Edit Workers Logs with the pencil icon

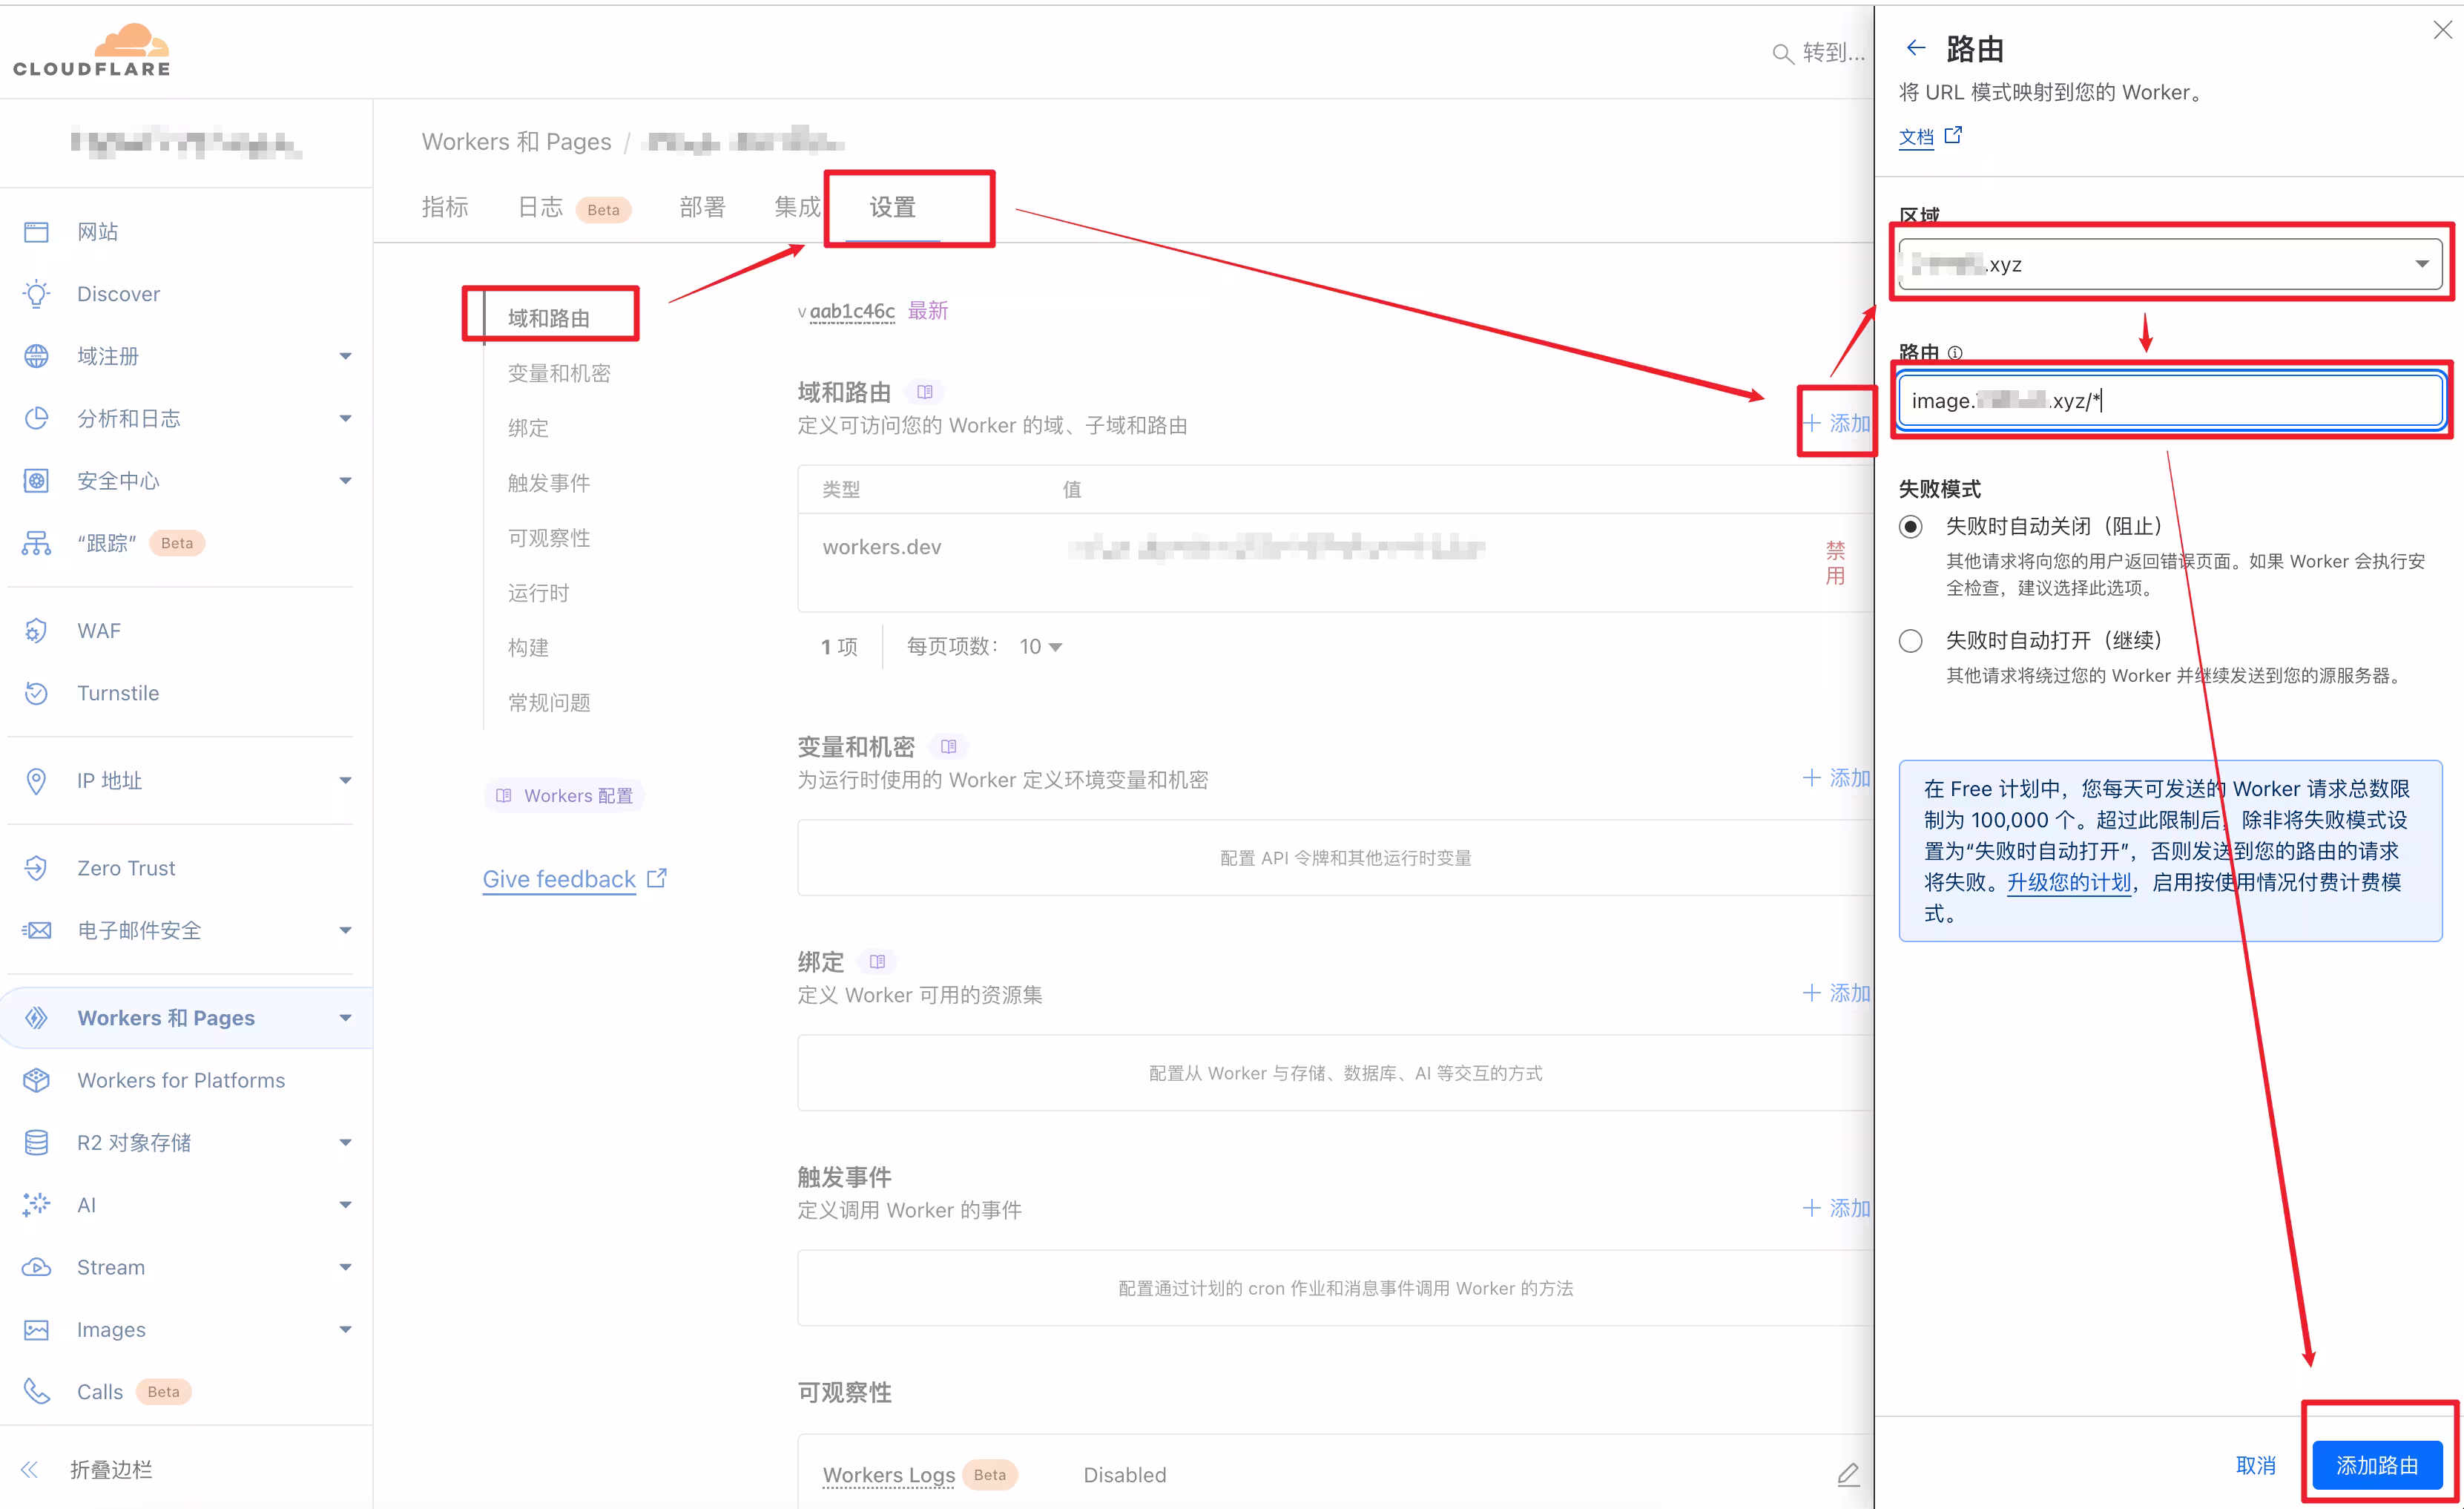(x=1848, y=1474)
